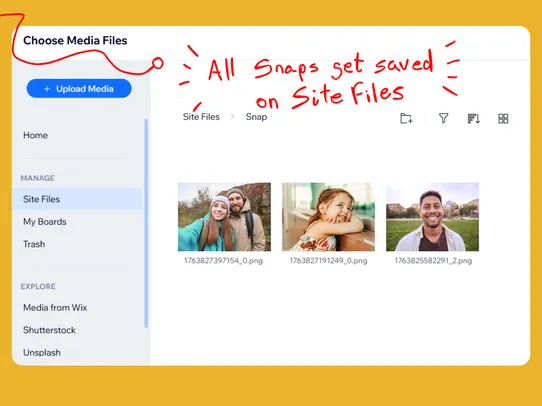Browse Media from Wix
Image resolution: width=542 pixels, height=406 pixels.
55,308
